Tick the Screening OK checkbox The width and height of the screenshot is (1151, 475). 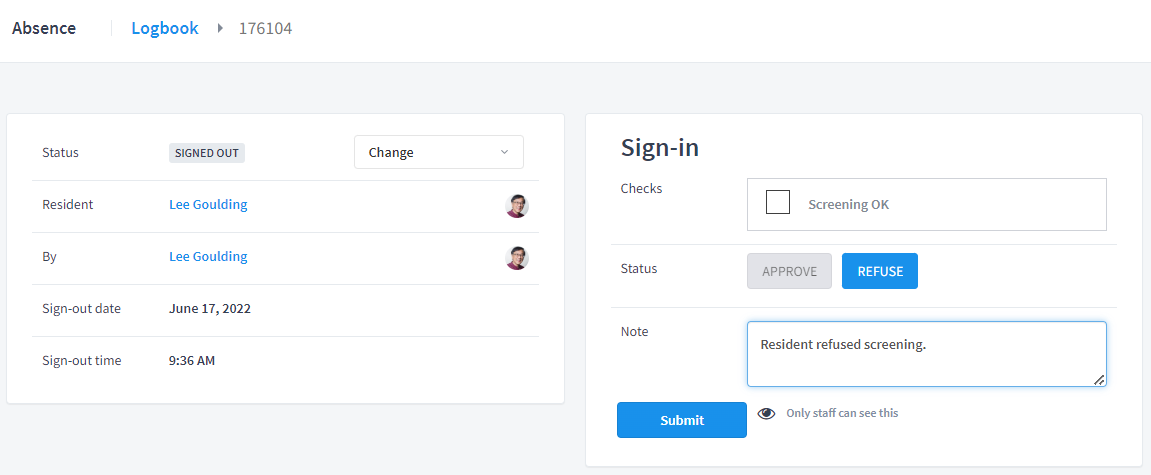777,202
